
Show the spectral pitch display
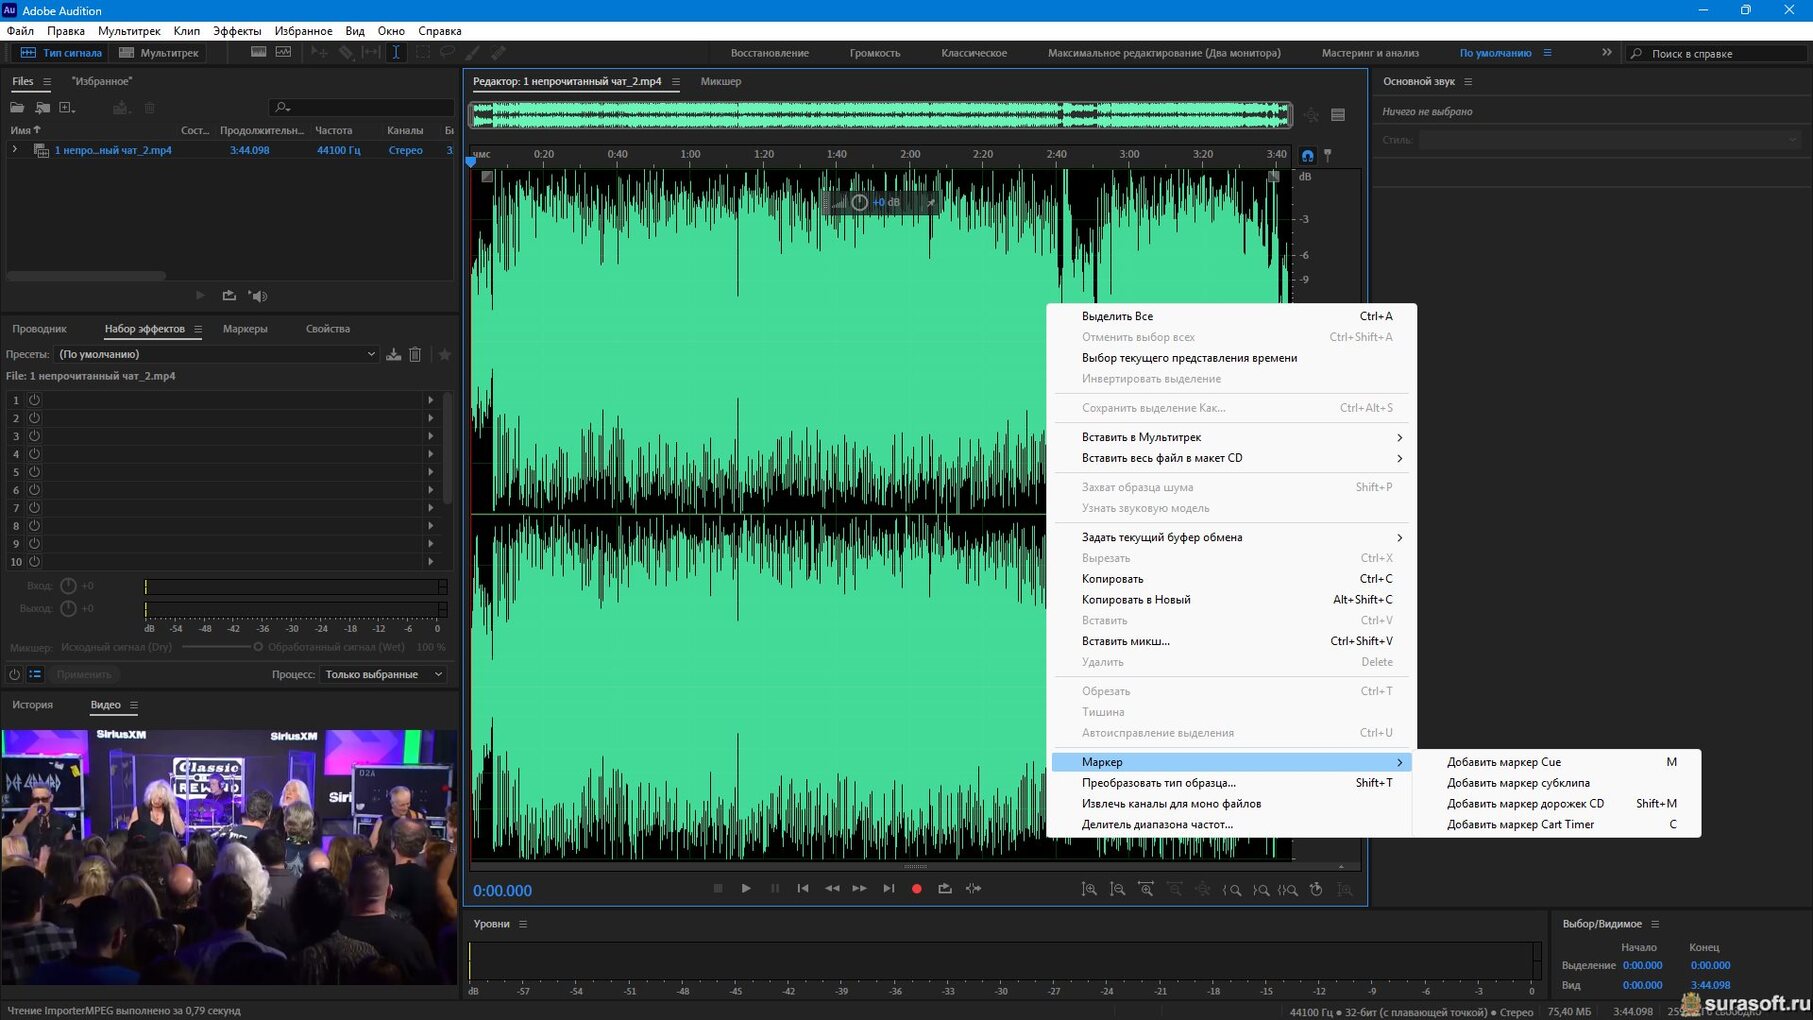pos(284,52)
